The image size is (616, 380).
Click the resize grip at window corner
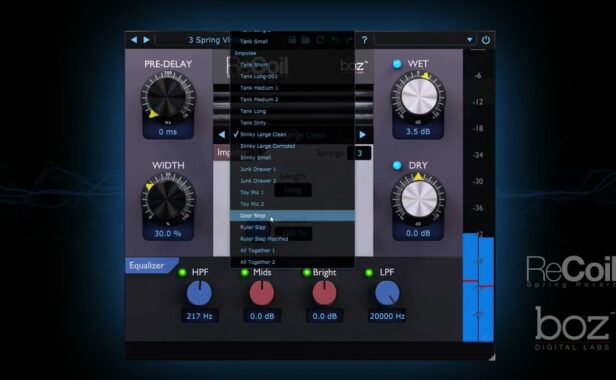tap(492, 357)
